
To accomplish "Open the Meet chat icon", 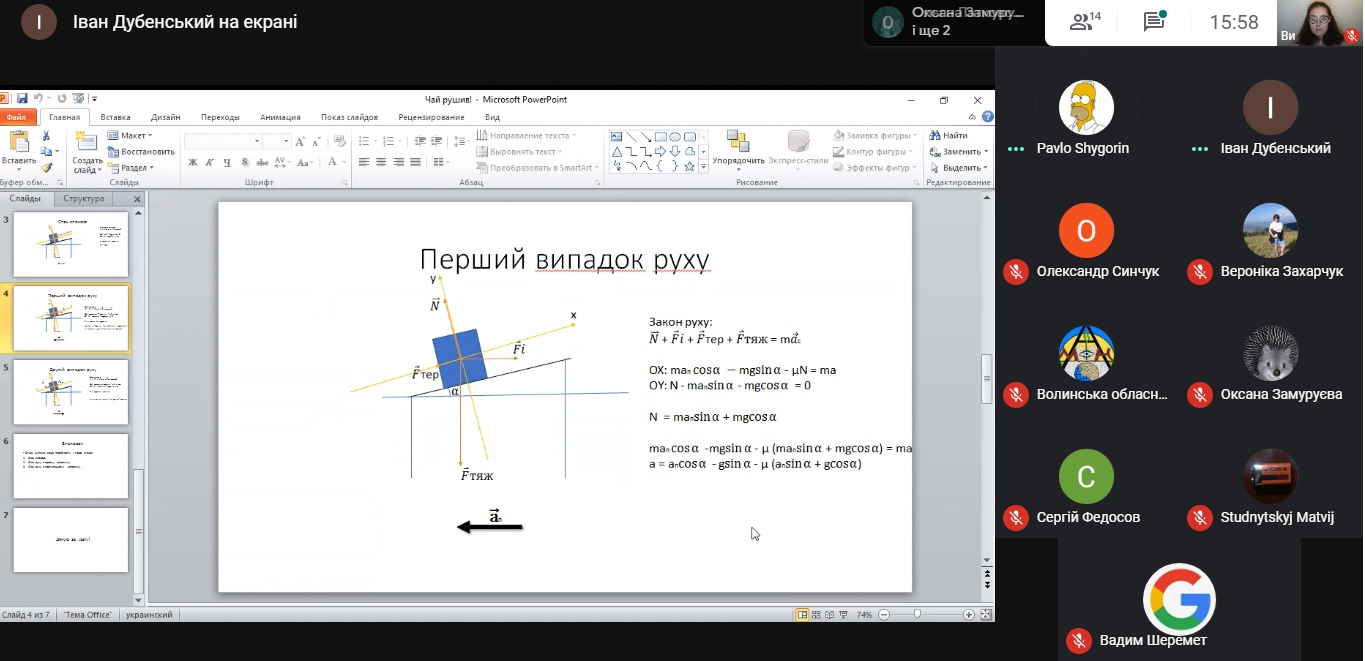I will pyautogui.click(x=1154, y=22).
